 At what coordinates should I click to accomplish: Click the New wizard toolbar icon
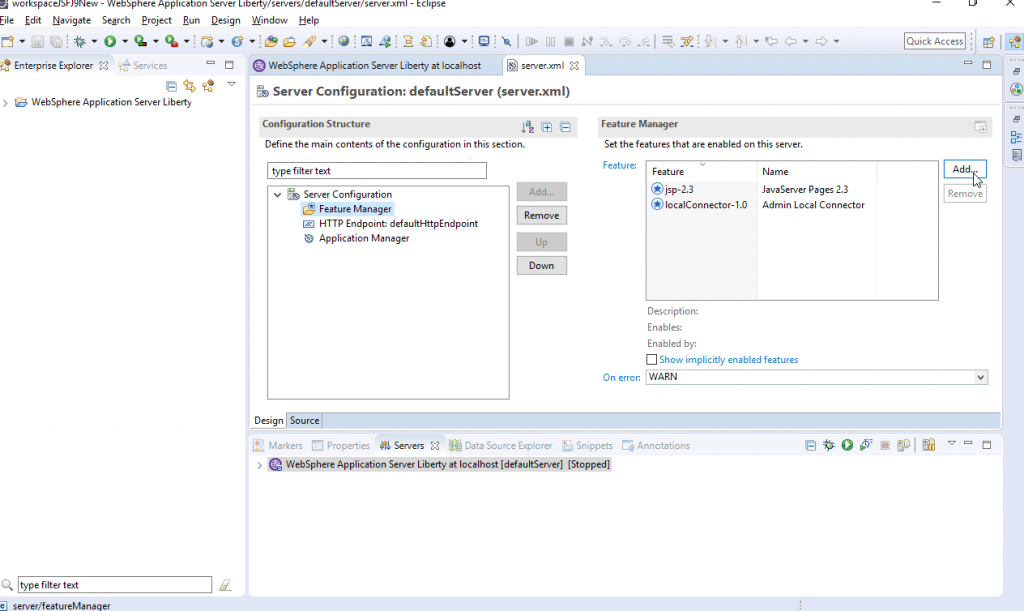(8, 41)
